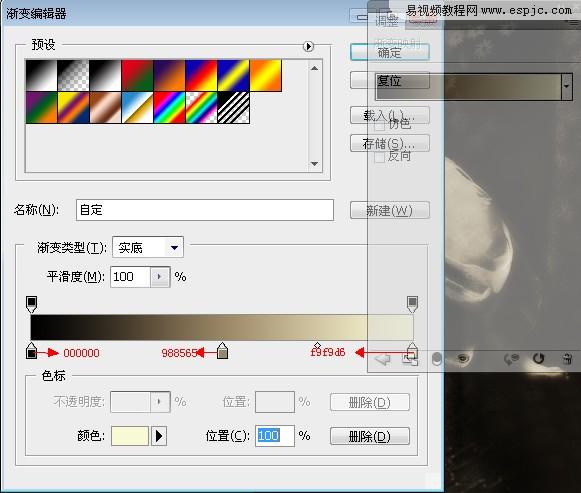The width and height of the screenshot is (581, 493).
Task: Click gradient preview bar in Adjustments panel
Action: coord(468,86)
